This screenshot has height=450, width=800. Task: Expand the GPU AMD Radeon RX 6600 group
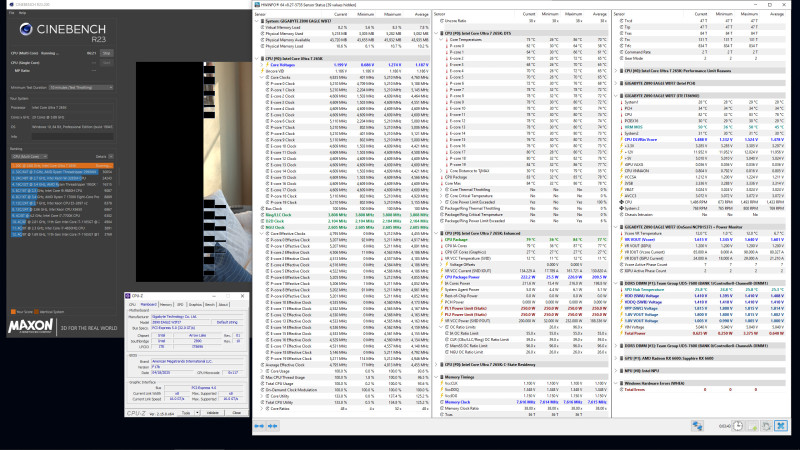(616, 358)
